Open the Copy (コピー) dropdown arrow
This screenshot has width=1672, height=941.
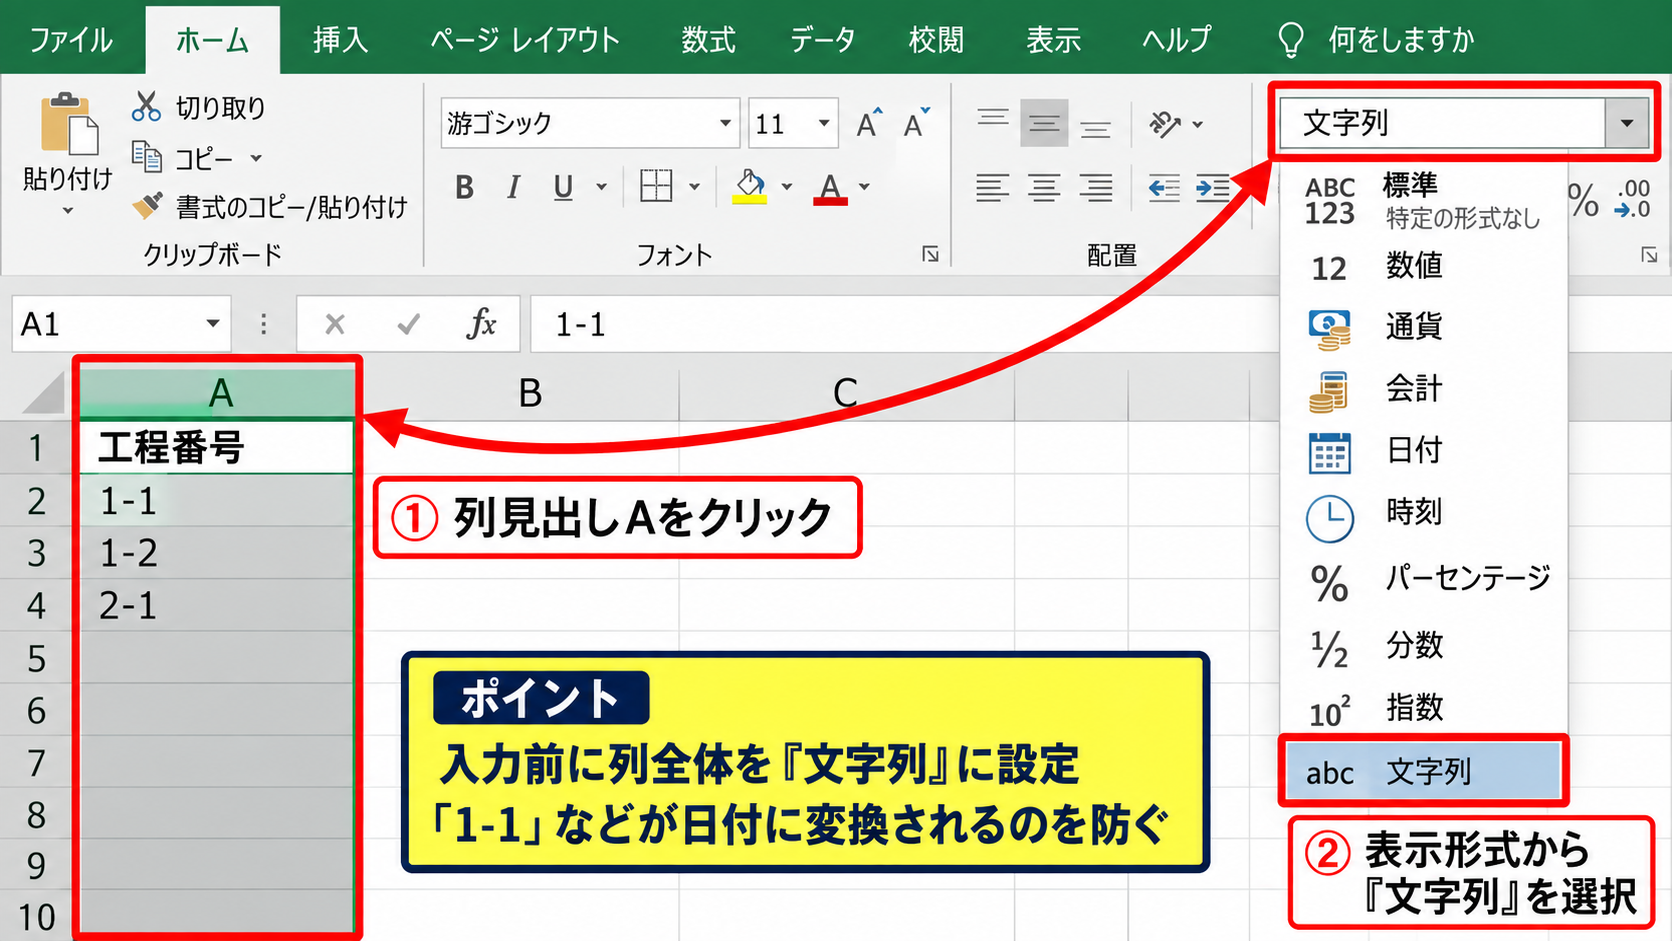(256, 158)
